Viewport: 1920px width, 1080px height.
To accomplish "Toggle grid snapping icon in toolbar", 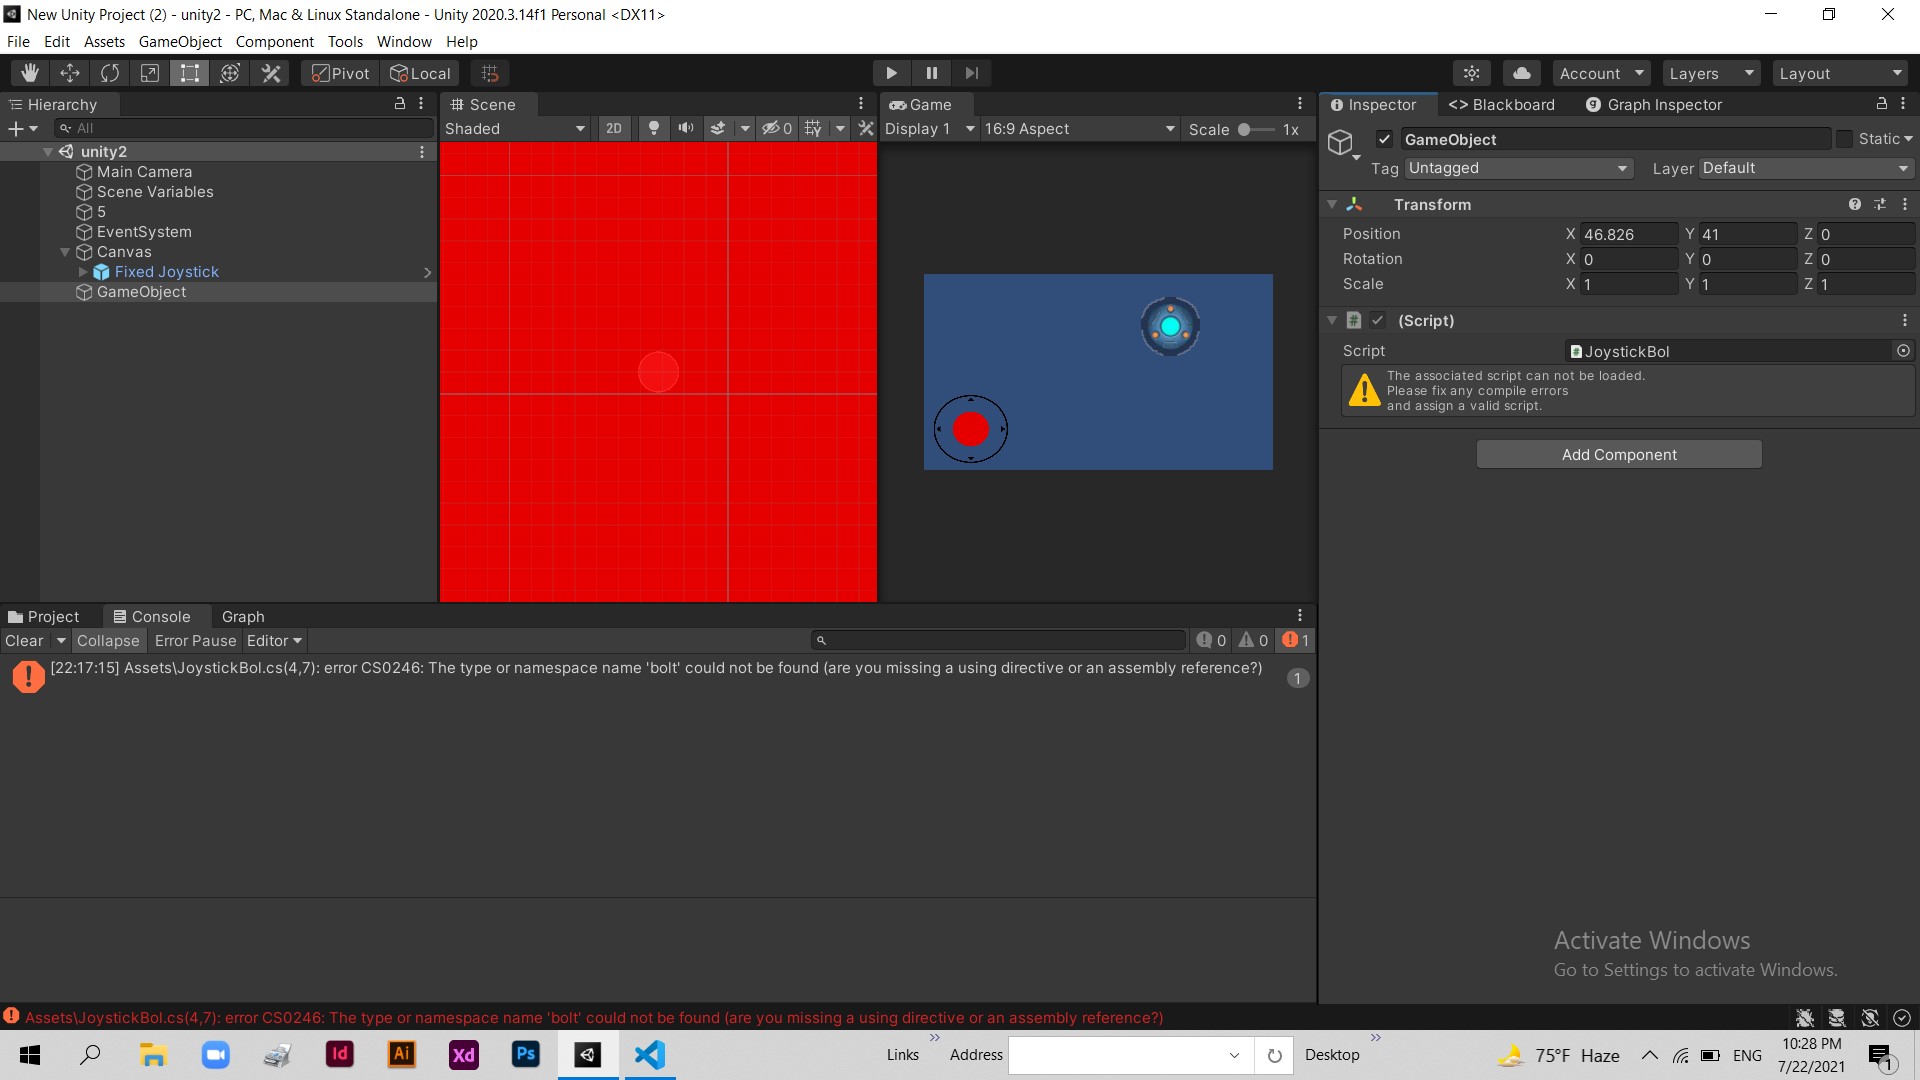I will click(490, 73).
